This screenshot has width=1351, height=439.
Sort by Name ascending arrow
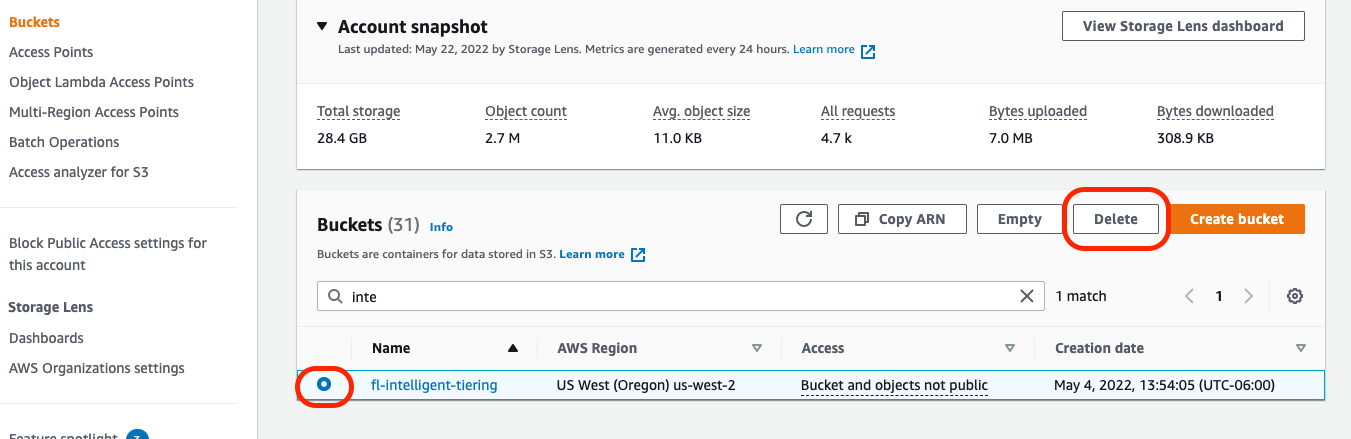[513, 348]
